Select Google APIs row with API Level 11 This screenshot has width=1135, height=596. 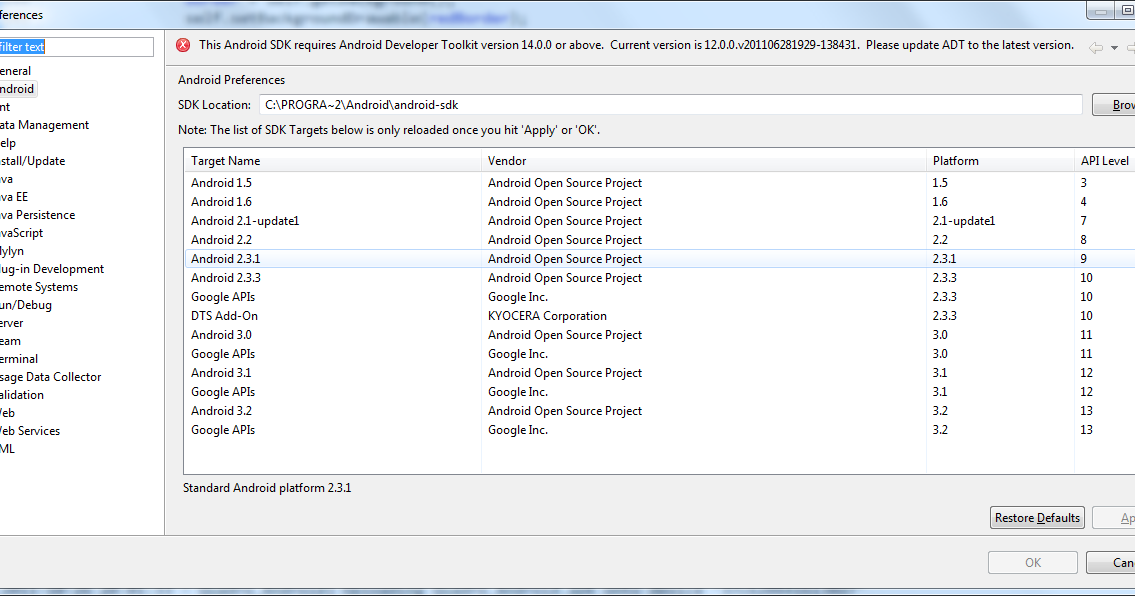coord(659,354)
